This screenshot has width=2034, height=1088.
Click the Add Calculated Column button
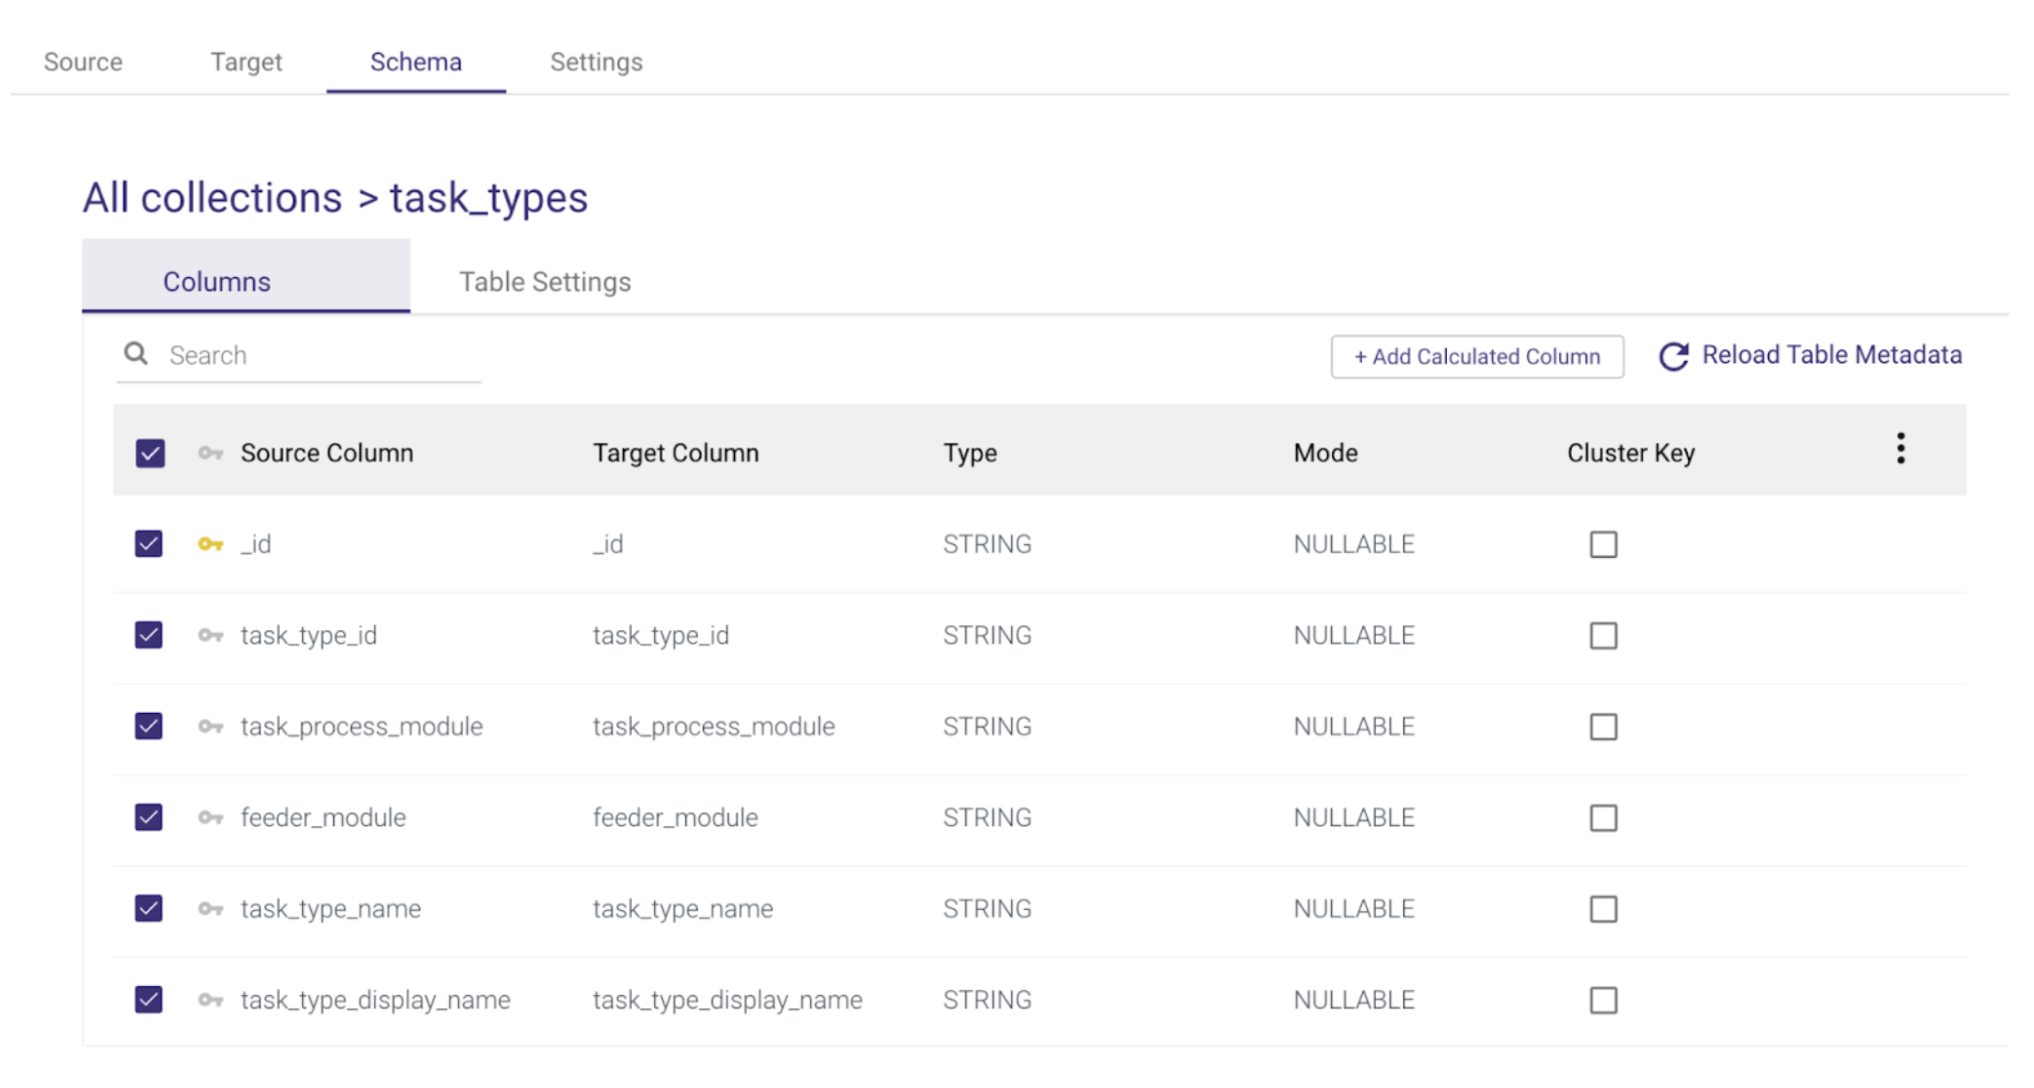pyautogui.click(x=1476, y=357)
